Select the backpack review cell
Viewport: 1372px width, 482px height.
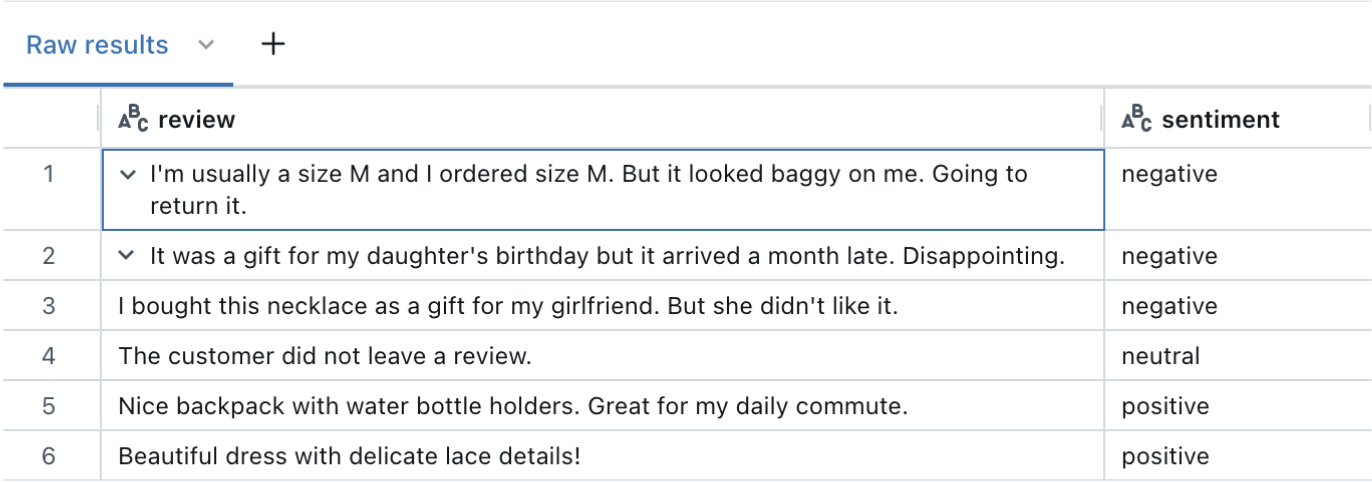coord(512,406)
